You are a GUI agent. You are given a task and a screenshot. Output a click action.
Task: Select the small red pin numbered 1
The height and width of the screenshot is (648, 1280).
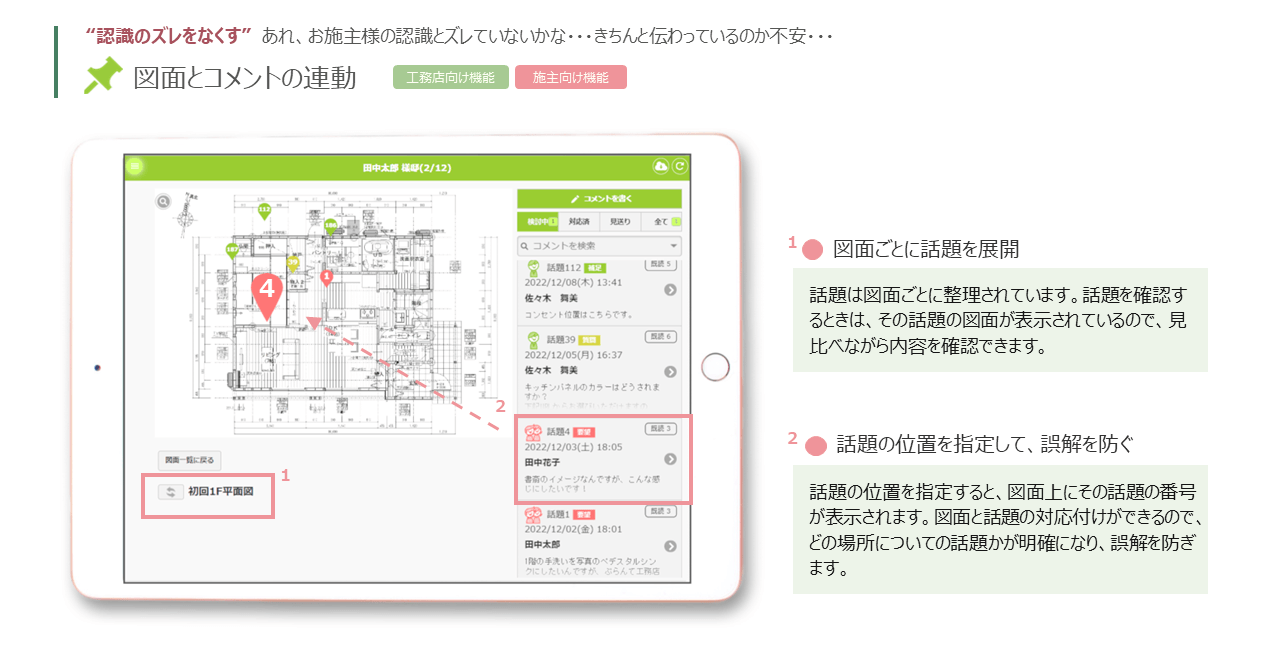pyautogui.click(x=326, y=276)
